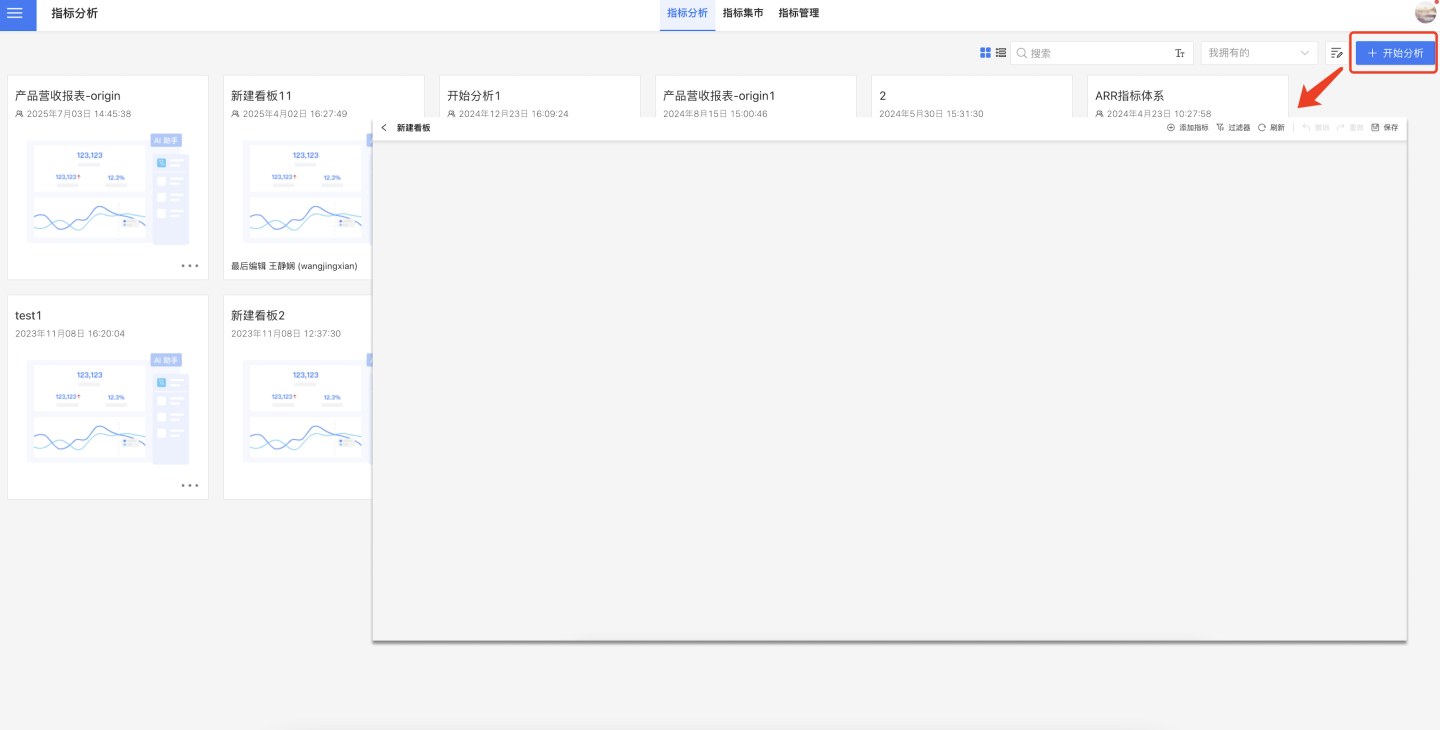Click back arrow beside 新建看板

pos(384,128)
